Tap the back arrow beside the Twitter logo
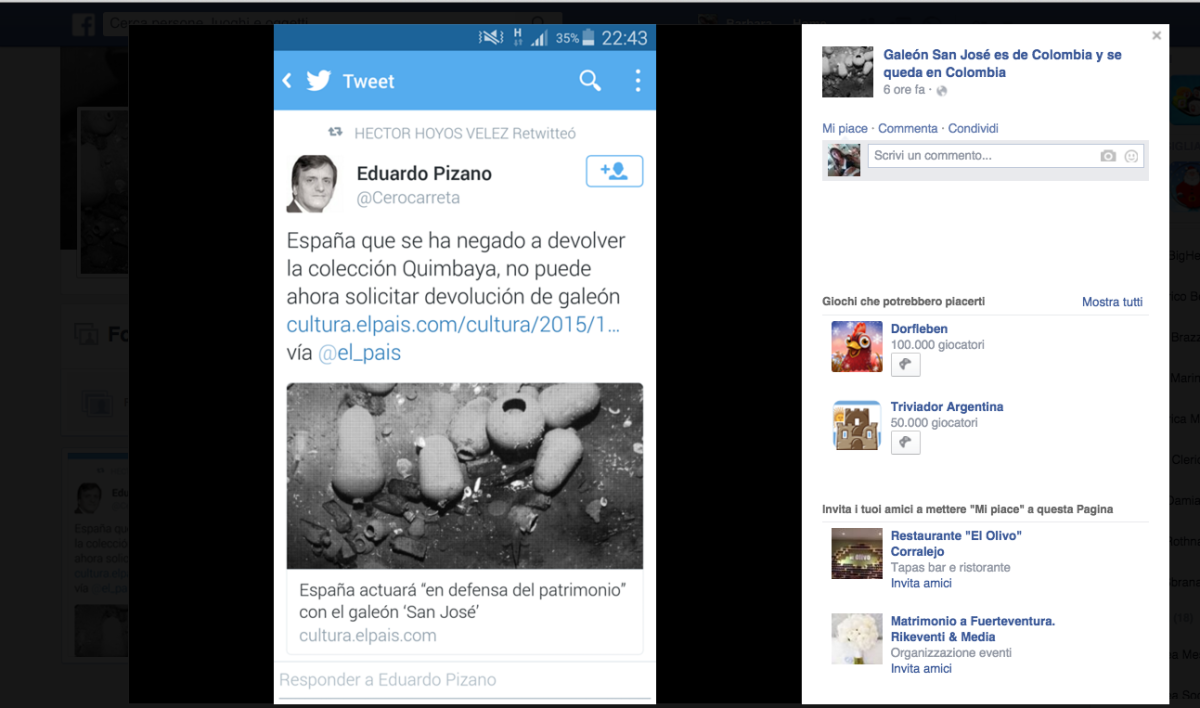This screenshot has width=1200, height=708. click(x=286, y=81)
